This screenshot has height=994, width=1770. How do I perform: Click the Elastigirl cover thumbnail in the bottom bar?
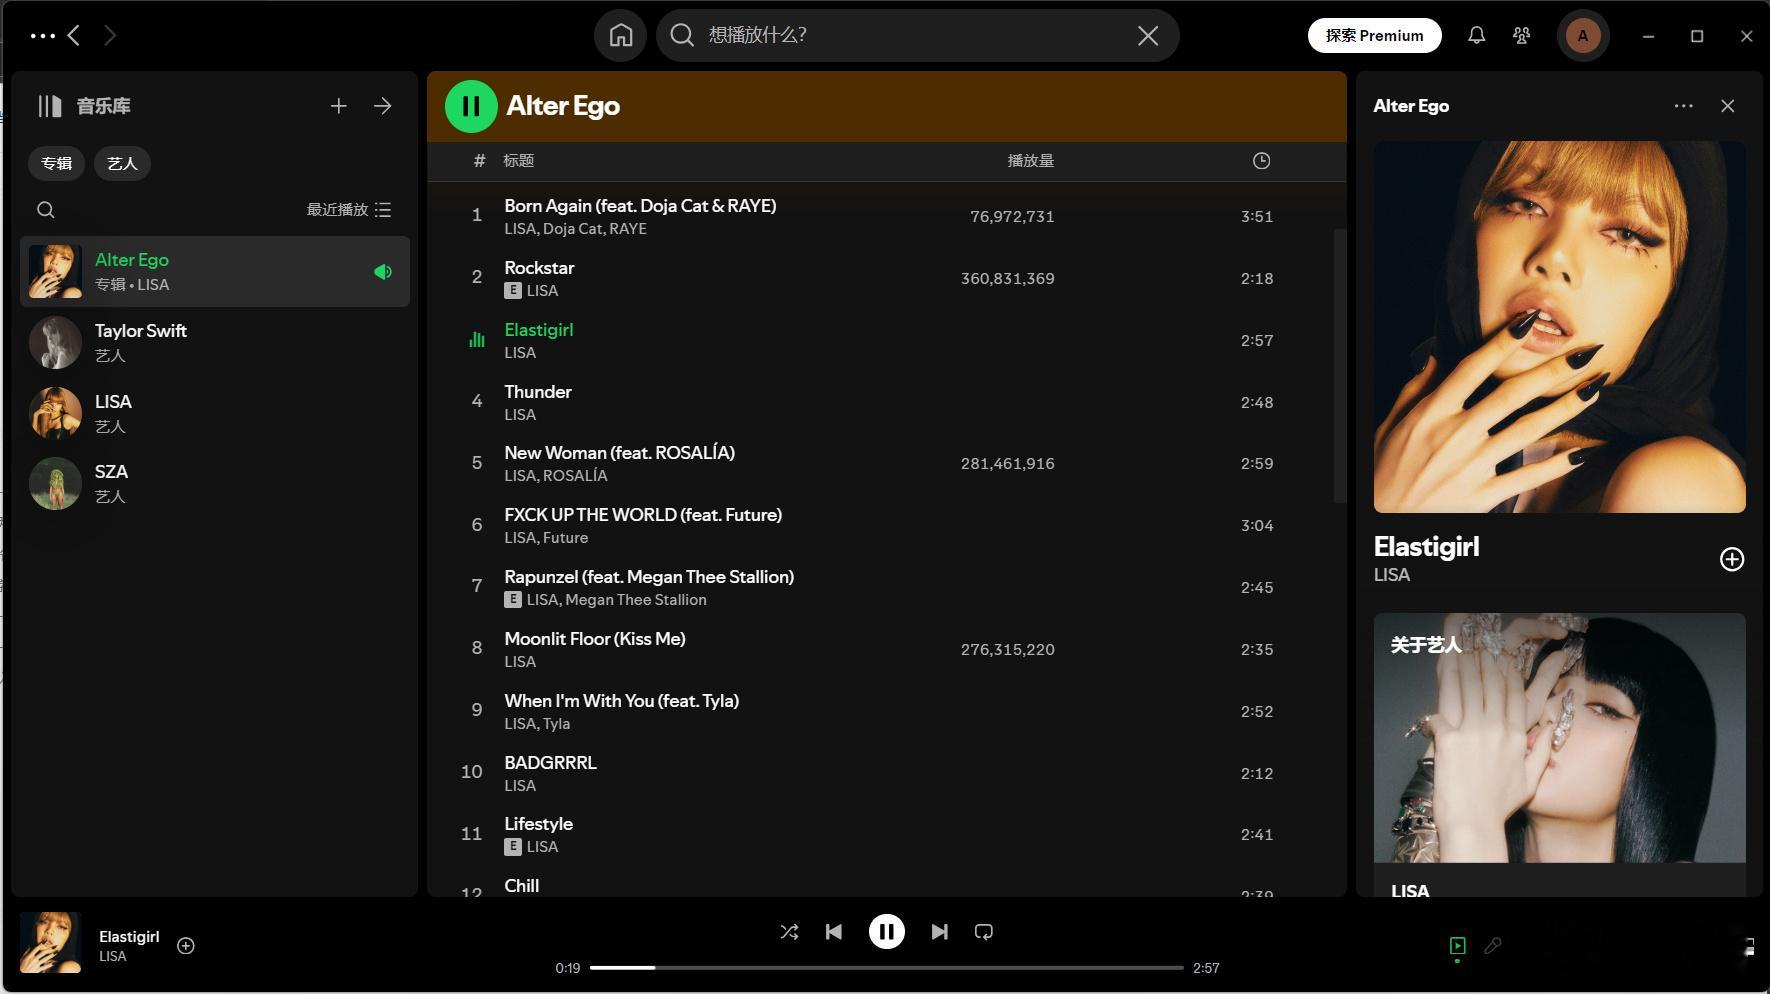(50, 942)
